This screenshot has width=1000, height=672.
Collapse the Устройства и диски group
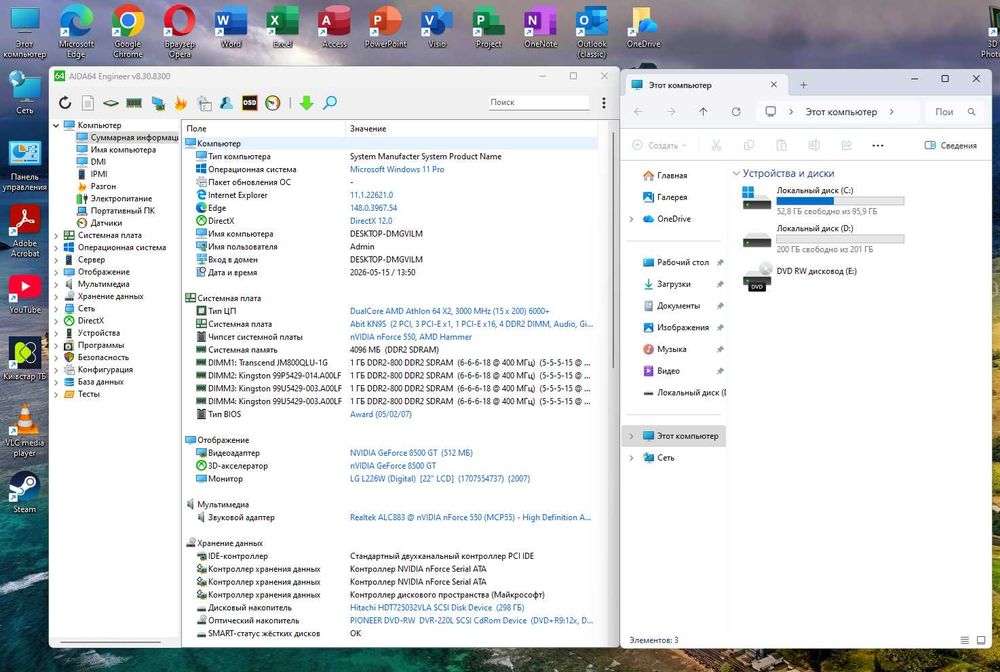click(736, 173)
